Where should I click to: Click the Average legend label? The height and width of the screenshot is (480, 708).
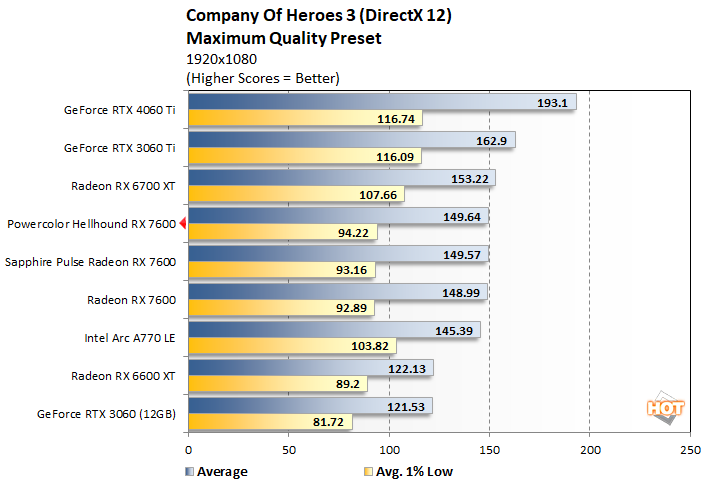222,471
